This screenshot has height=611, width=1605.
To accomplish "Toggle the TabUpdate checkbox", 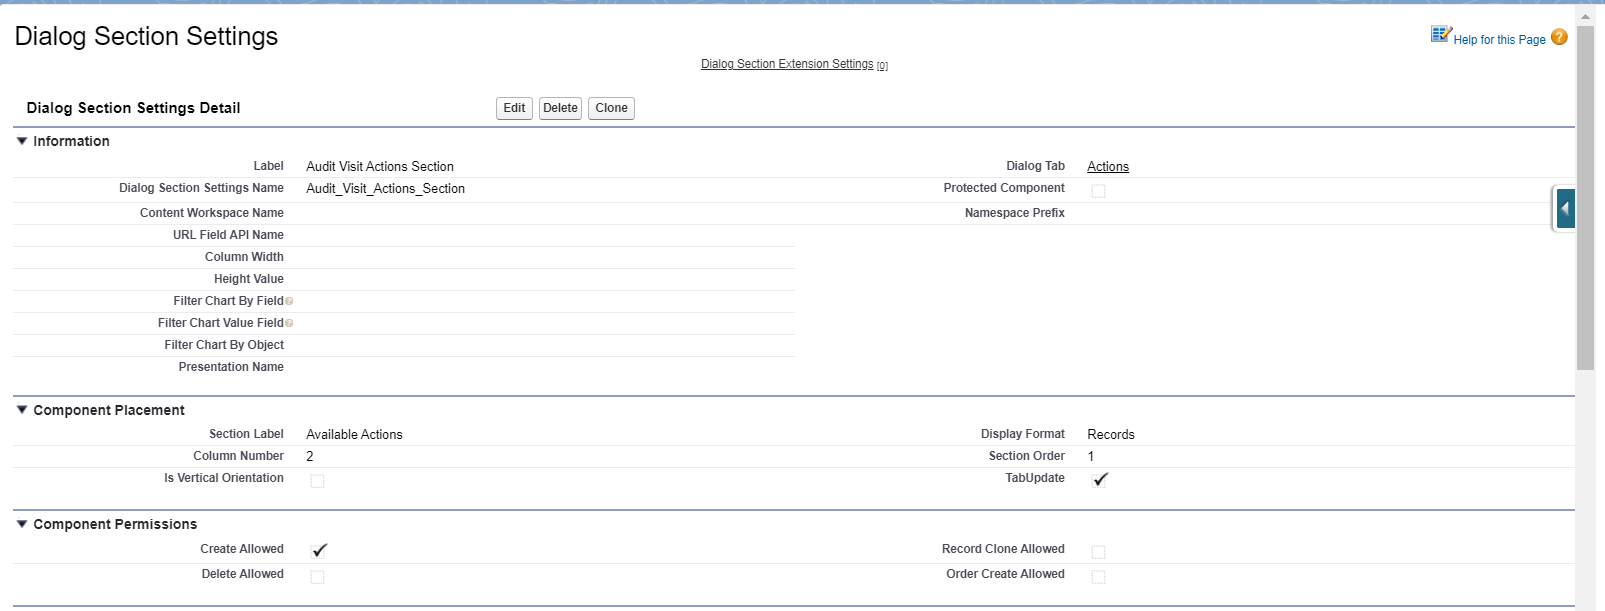I will [1099, 480].
